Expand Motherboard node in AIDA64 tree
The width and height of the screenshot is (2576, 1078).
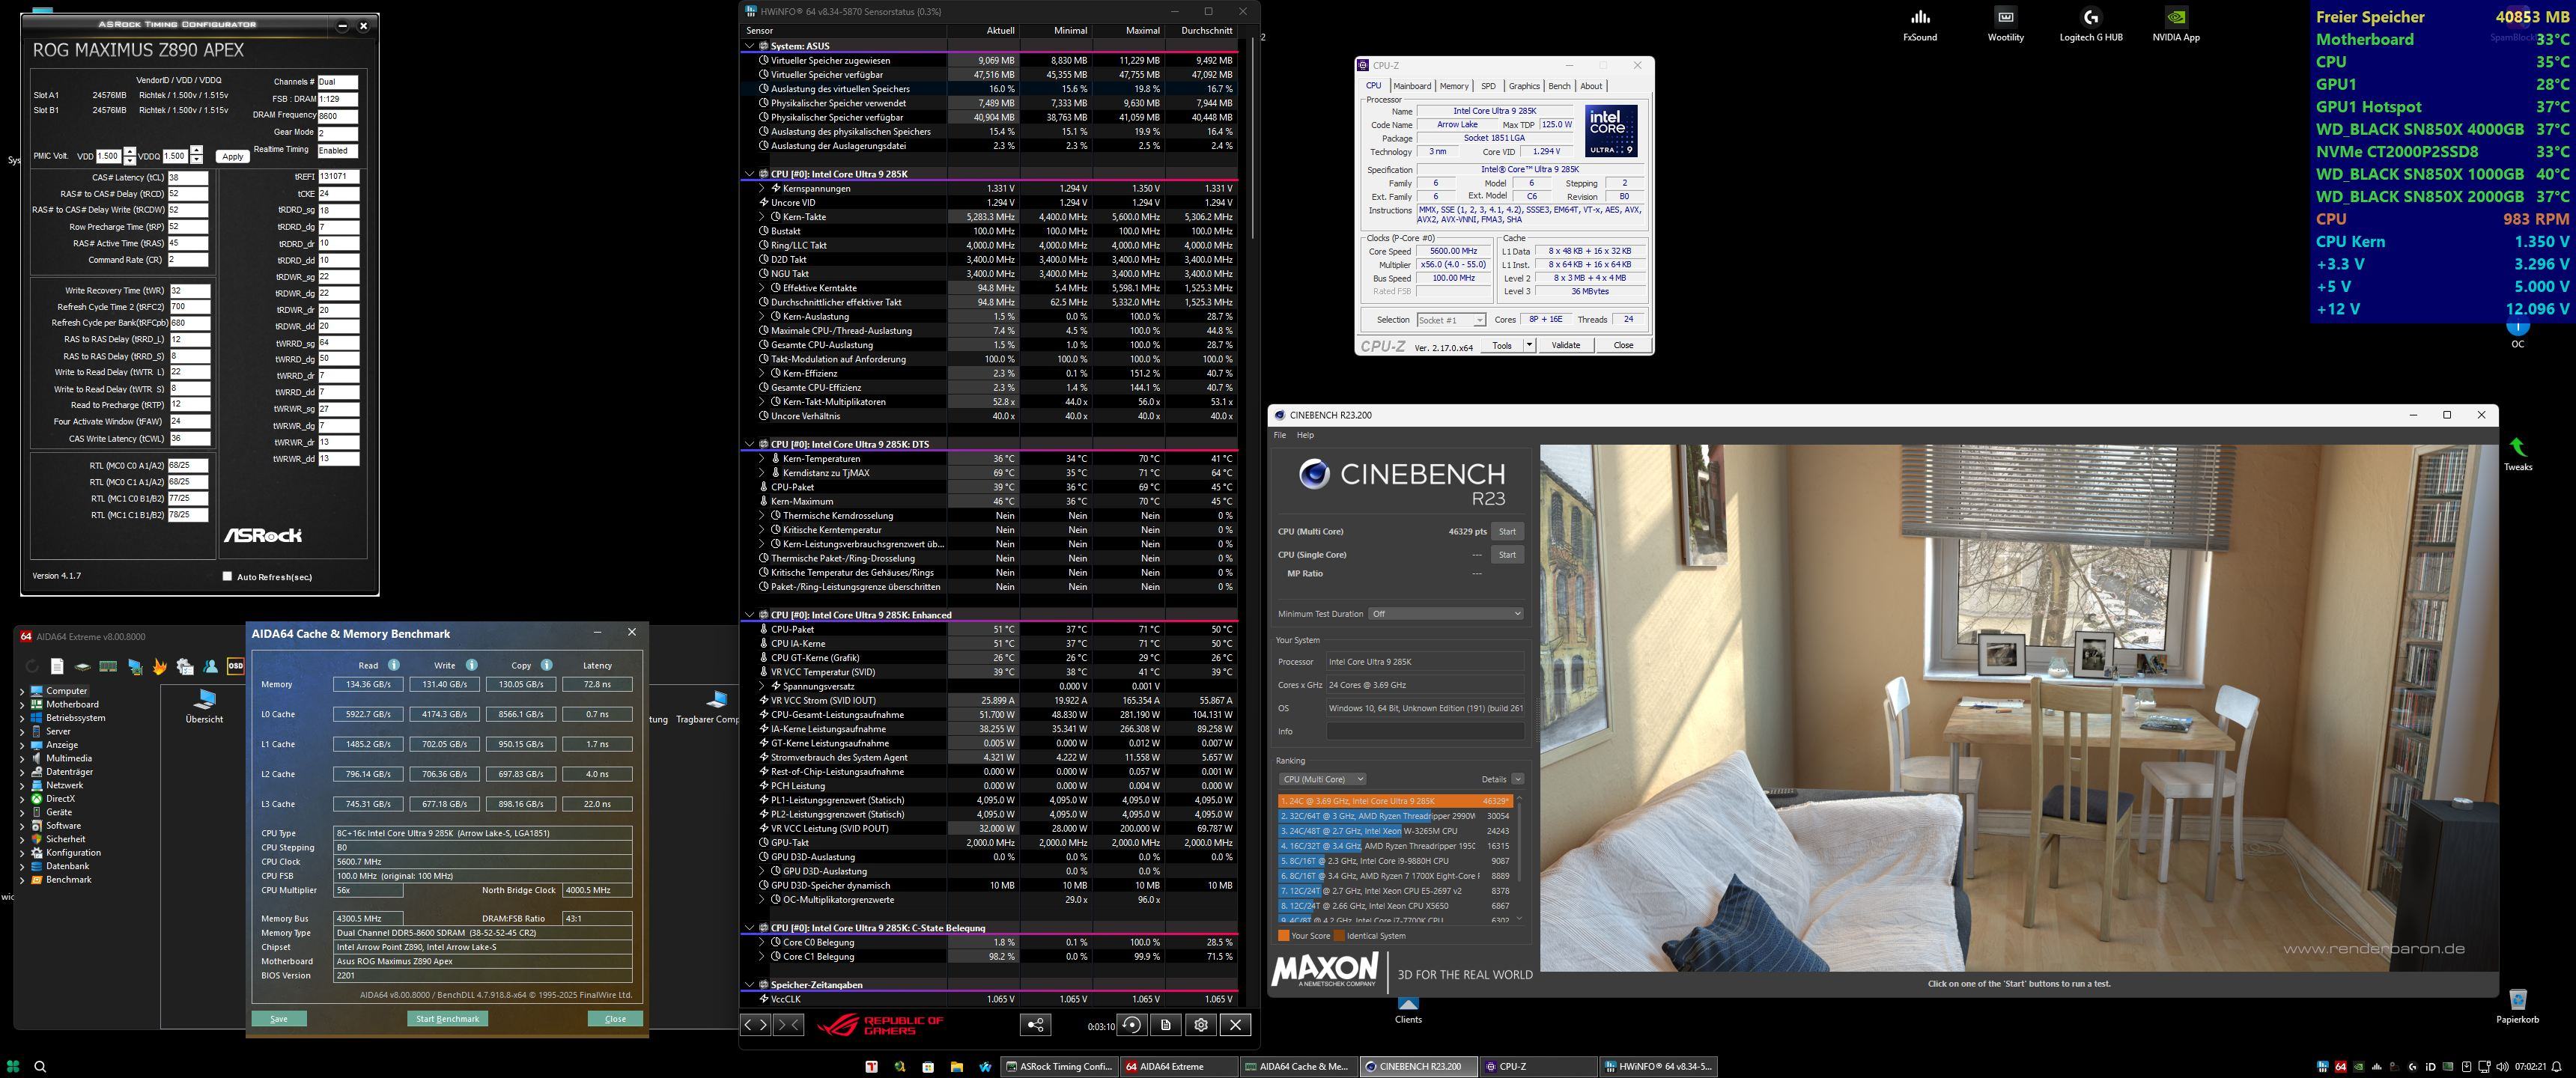(22, 705)
